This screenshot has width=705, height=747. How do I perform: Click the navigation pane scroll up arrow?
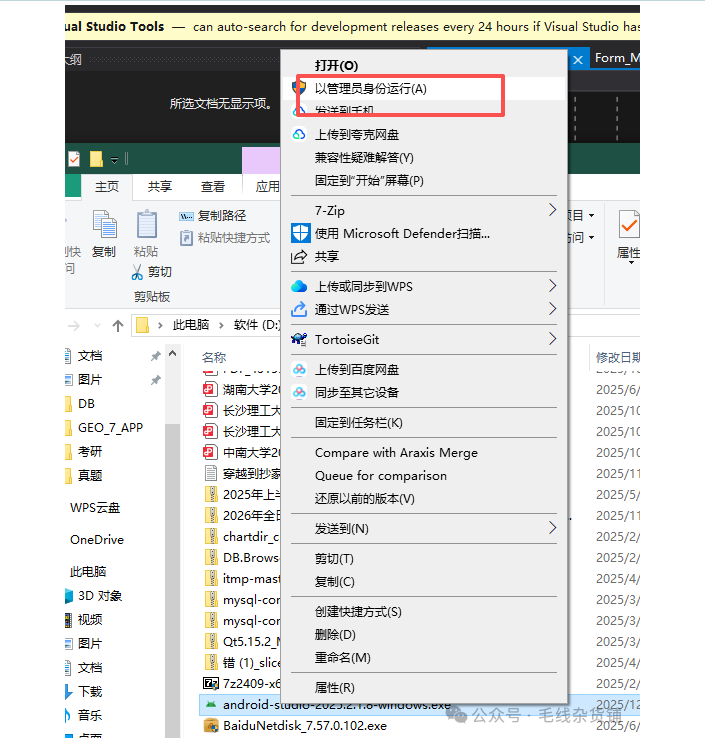[172, 353]
